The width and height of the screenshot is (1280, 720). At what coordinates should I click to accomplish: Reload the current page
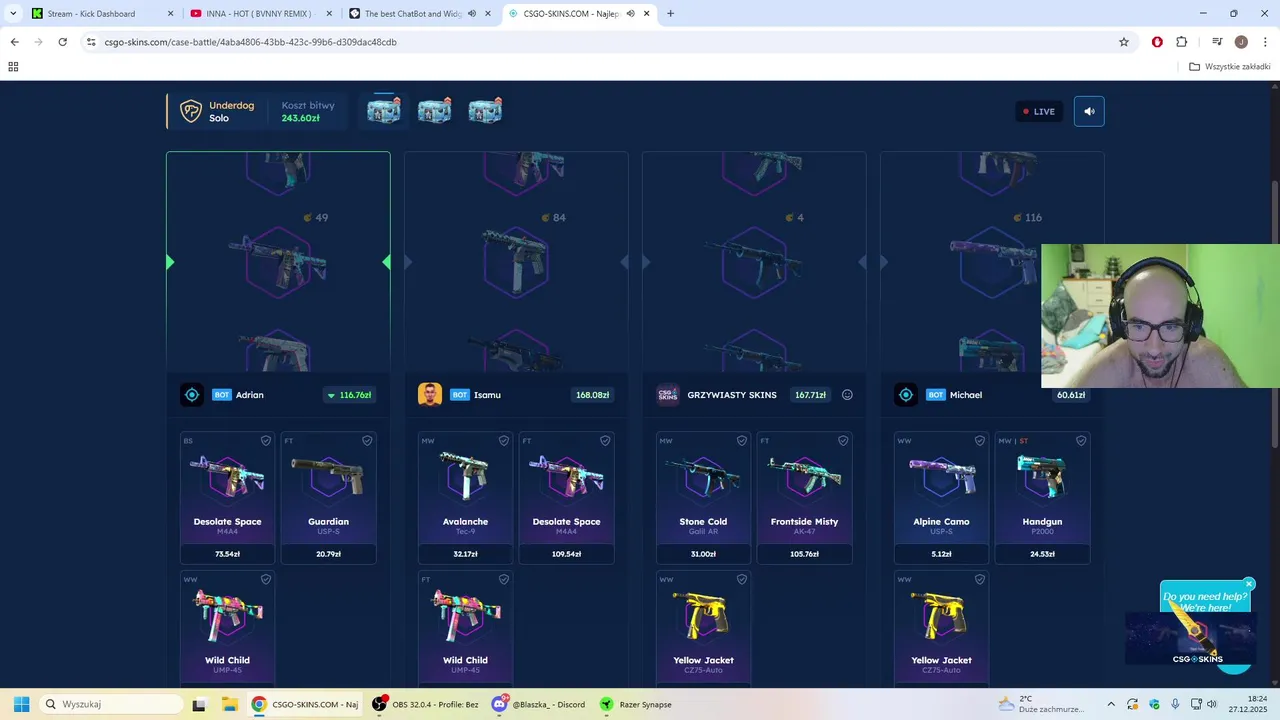click(62, 42)
